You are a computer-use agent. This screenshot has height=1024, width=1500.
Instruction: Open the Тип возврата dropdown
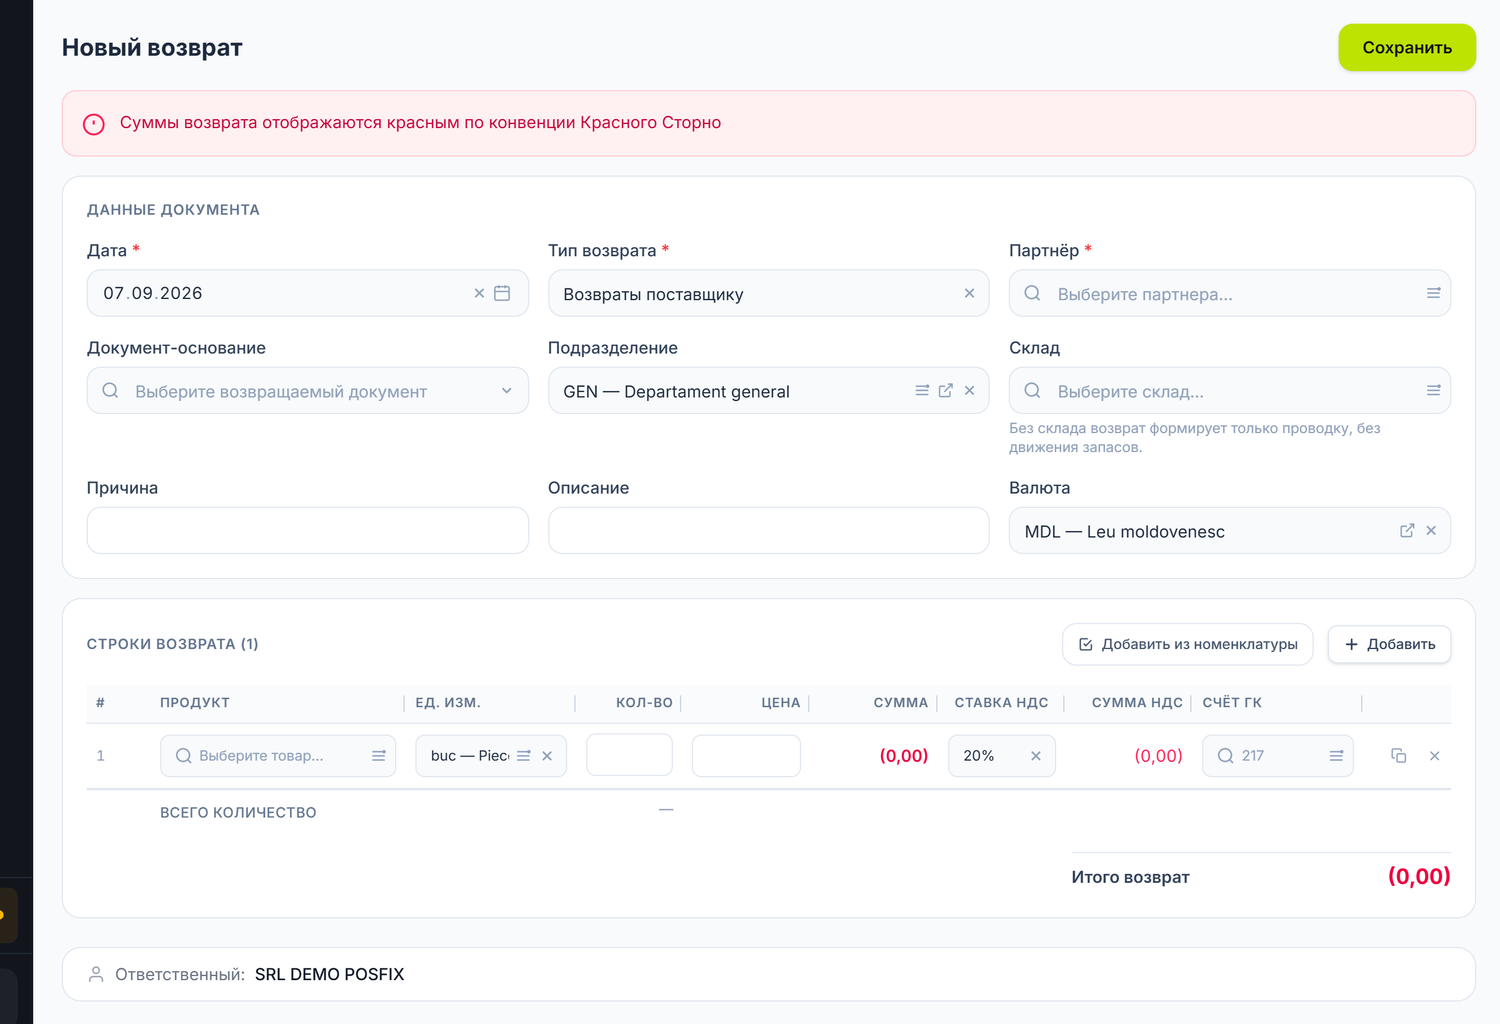pyautogui.click(x=769, y=293)
